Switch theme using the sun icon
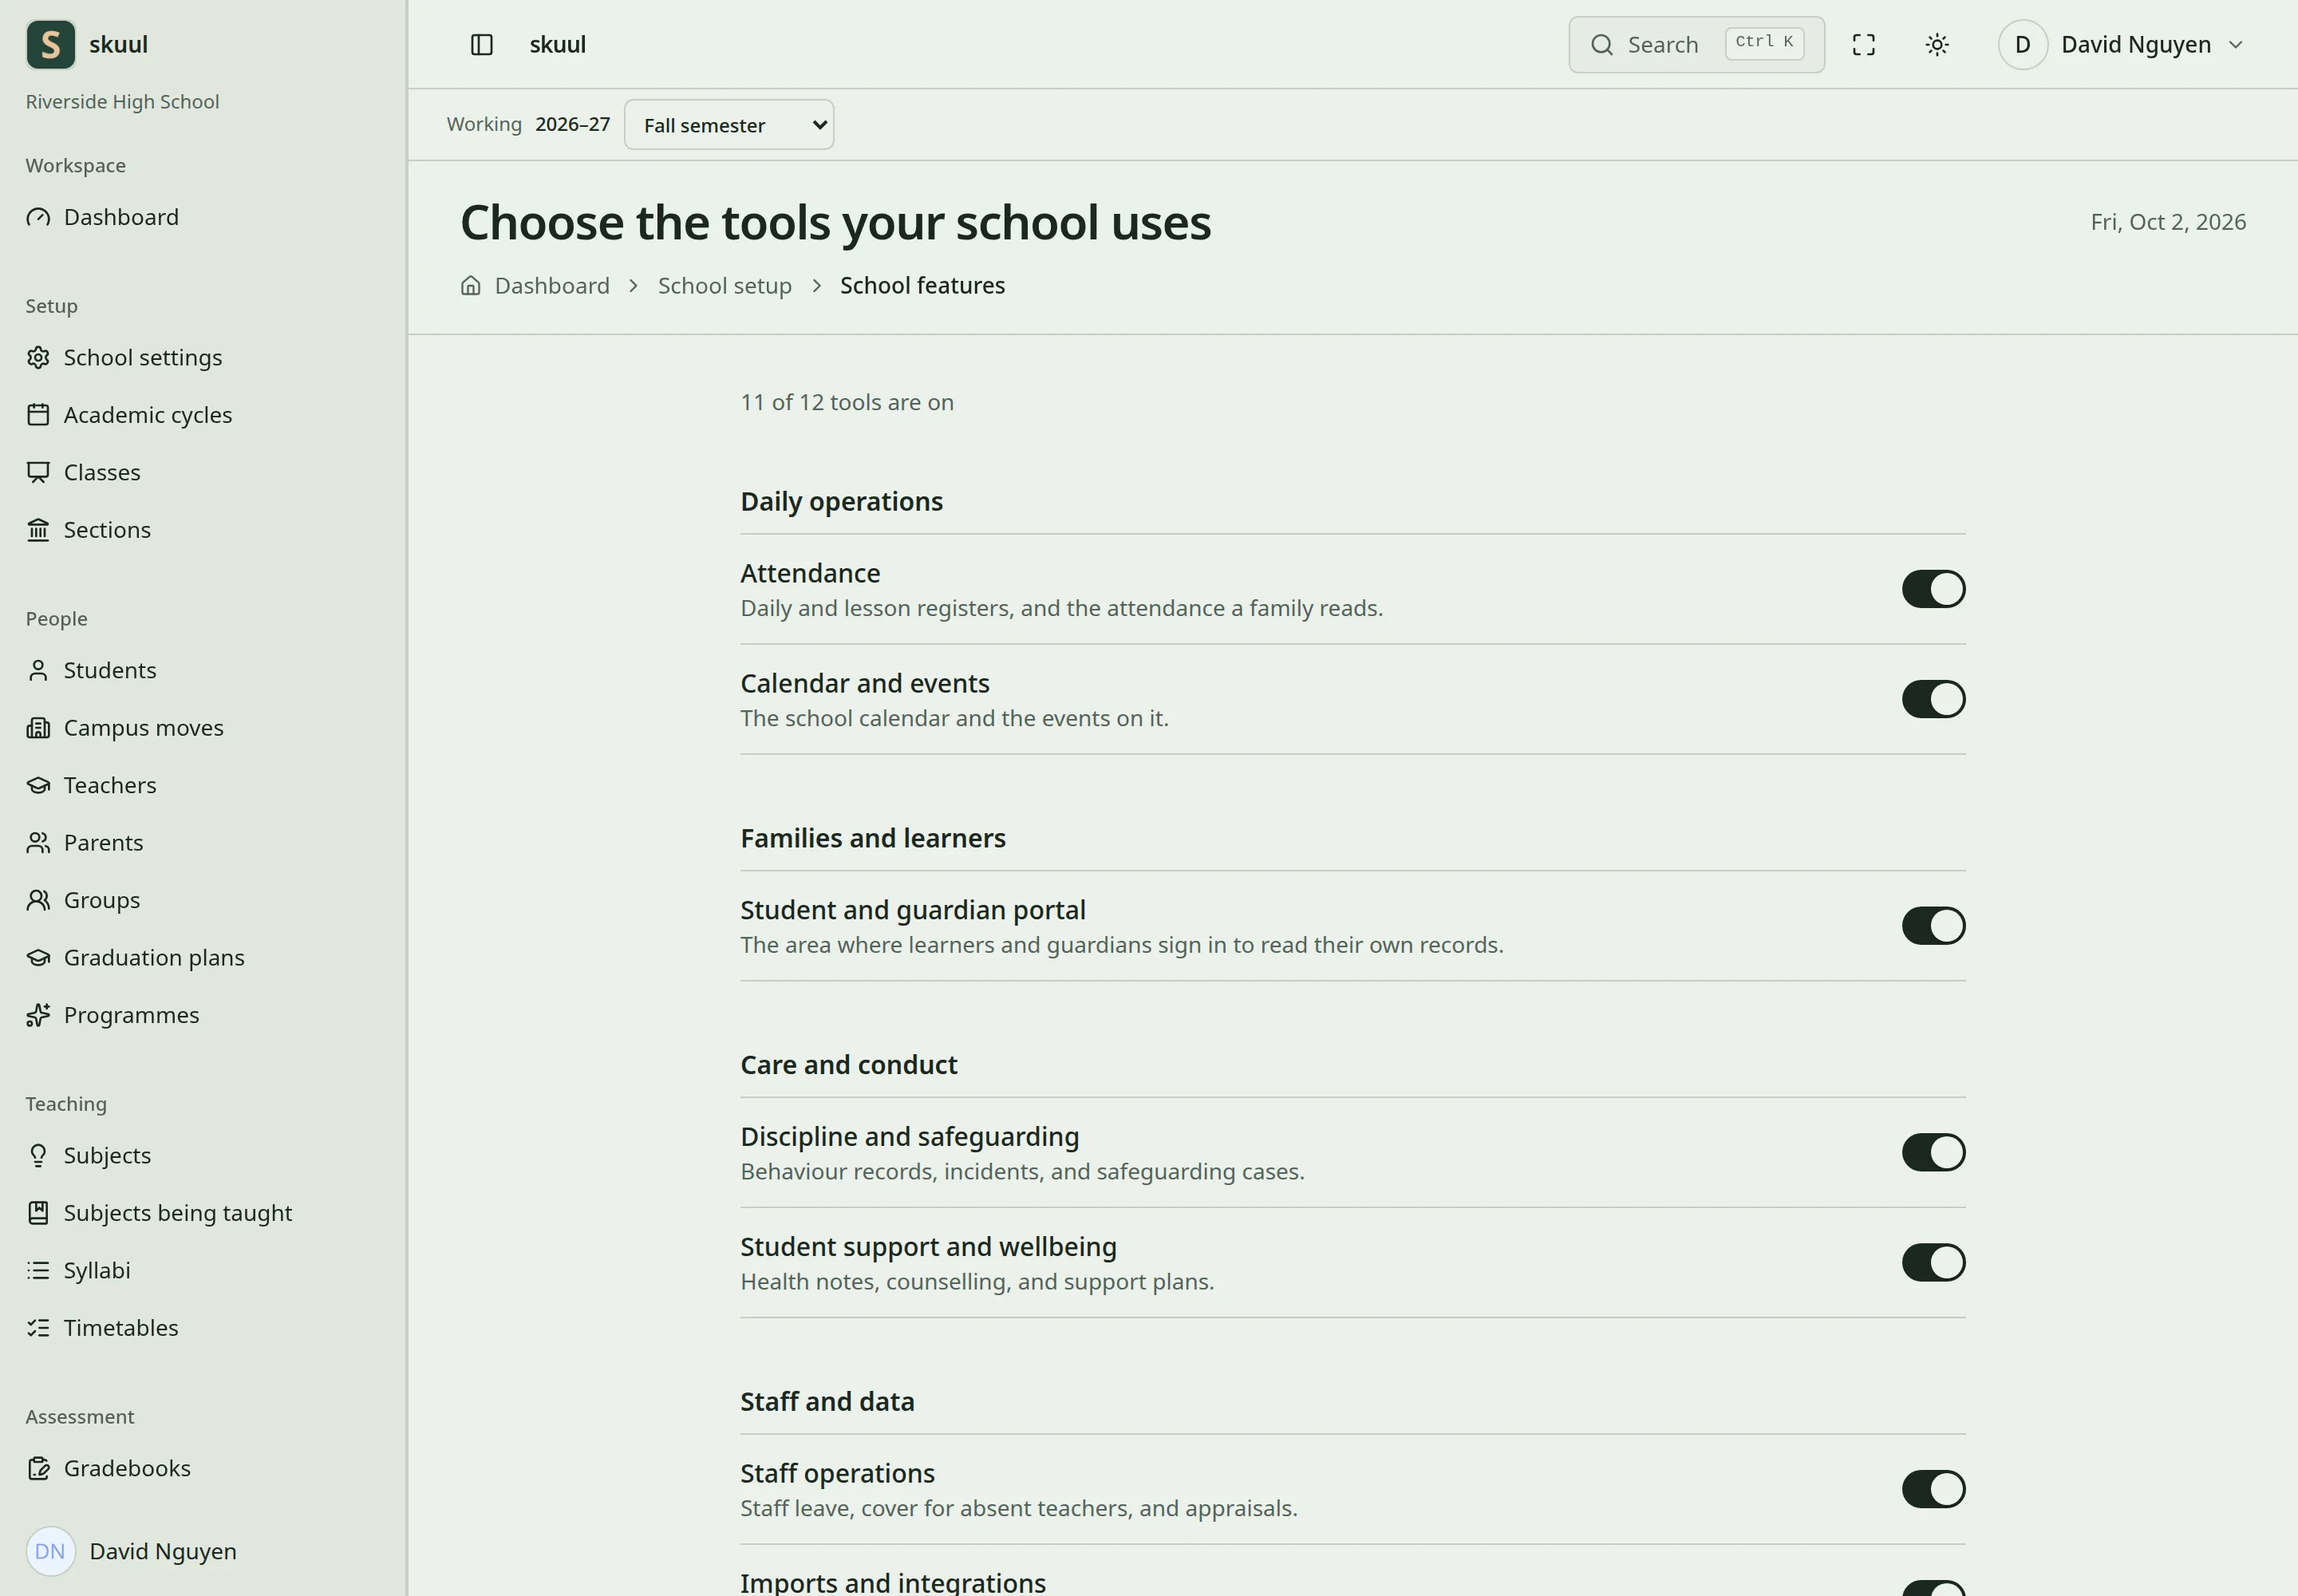 [1937, 45]
